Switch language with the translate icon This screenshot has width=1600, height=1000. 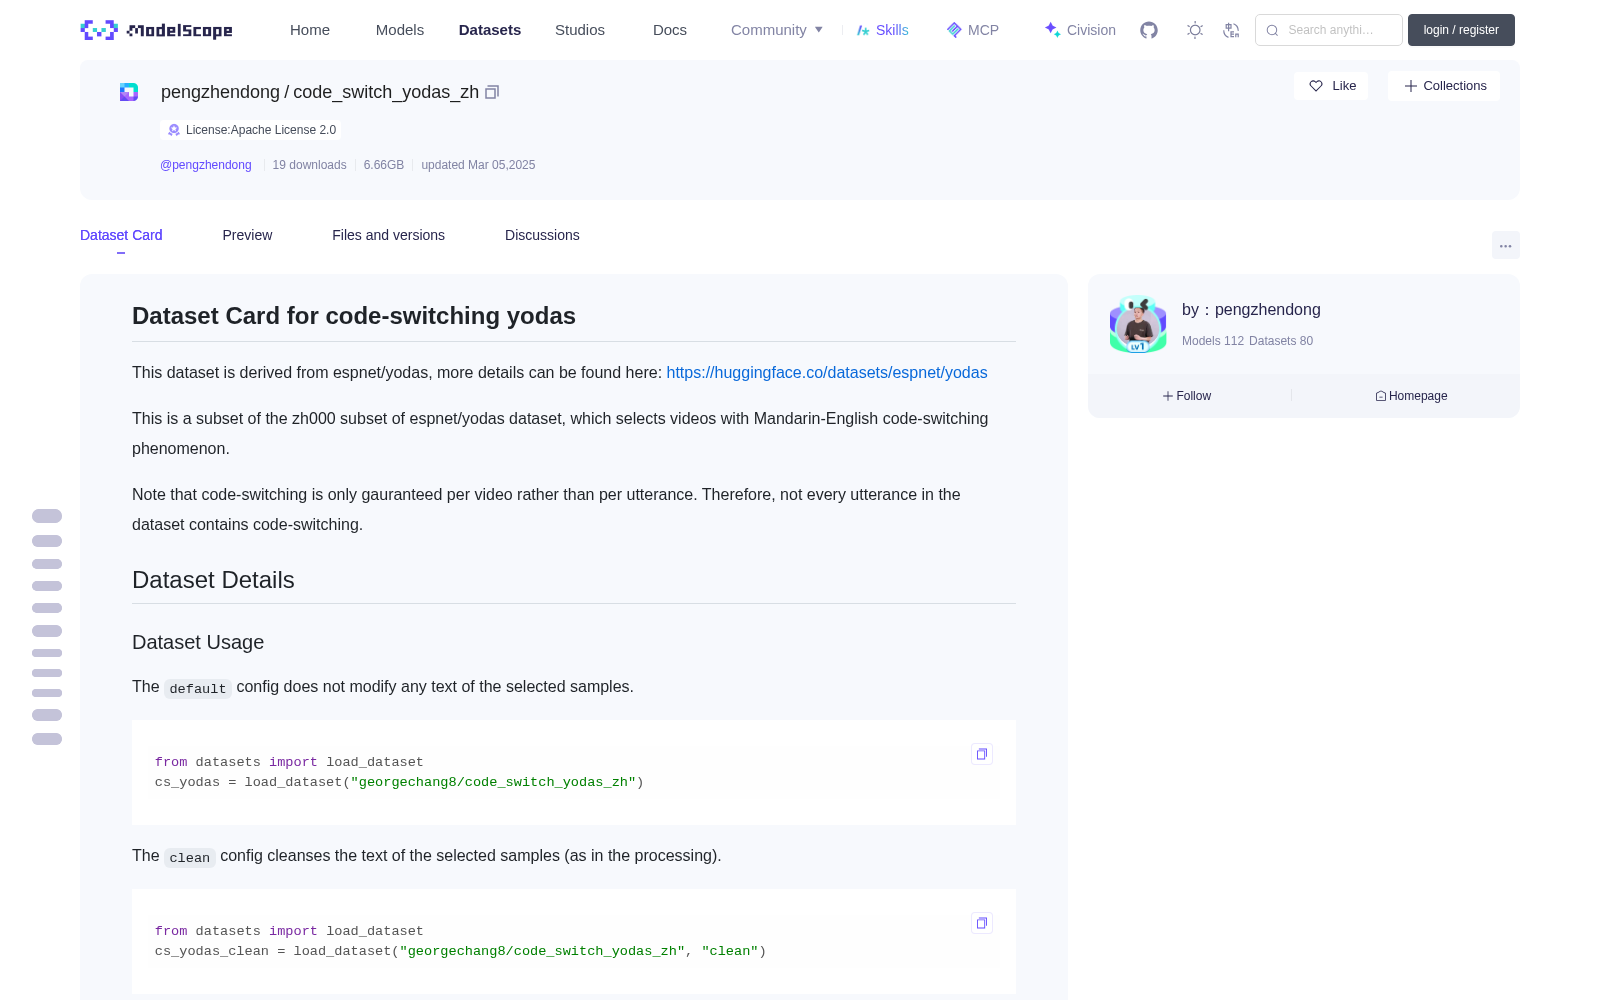tap(1232, 30)
